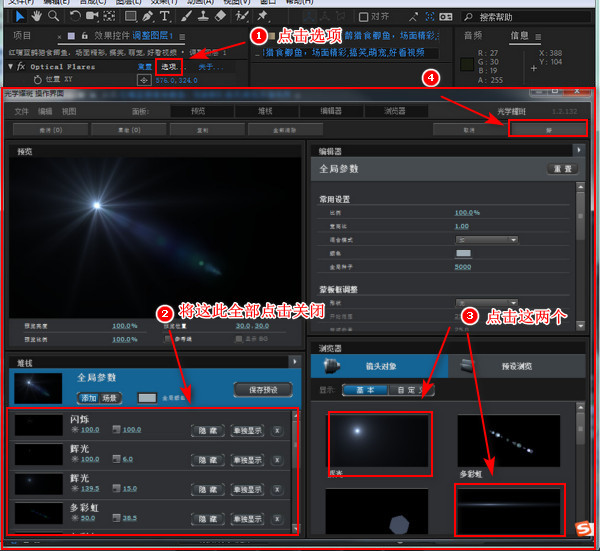The image size is (600, 551).
Task: Click the 保存预设 button
Action: (263, 390)
